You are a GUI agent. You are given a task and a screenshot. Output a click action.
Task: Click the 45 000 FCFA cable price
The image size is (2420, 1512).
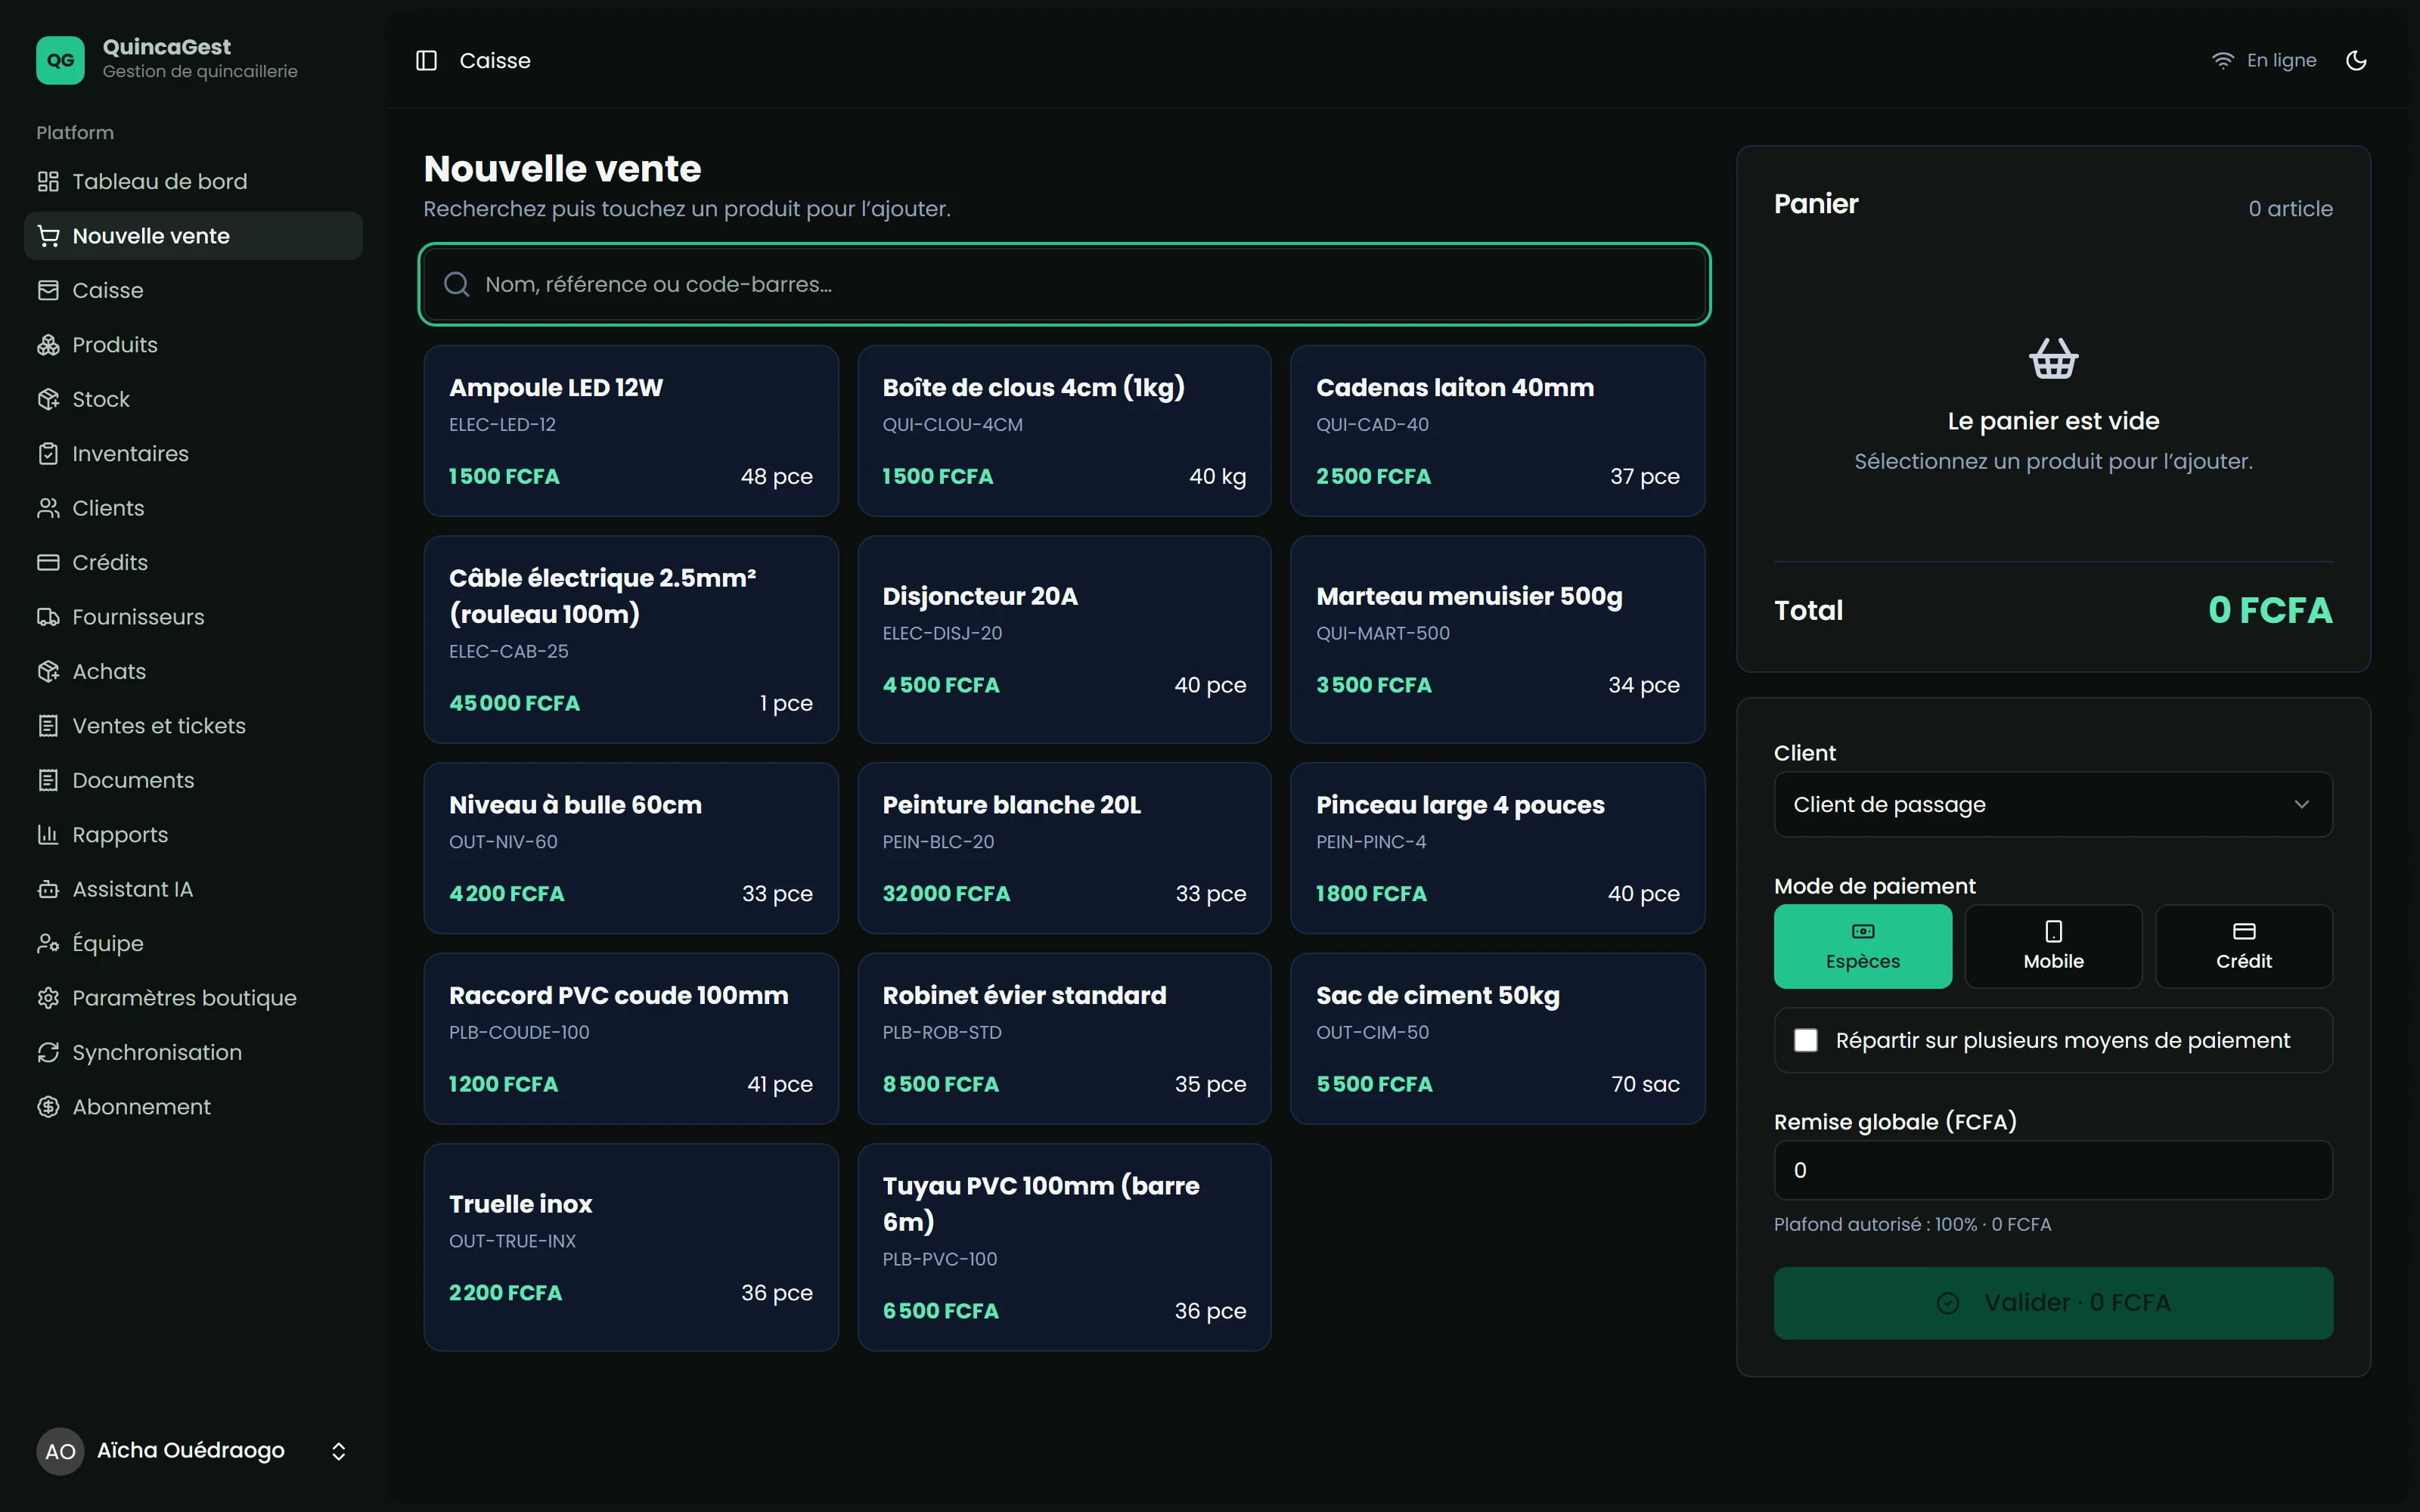(x=514, y=703)
